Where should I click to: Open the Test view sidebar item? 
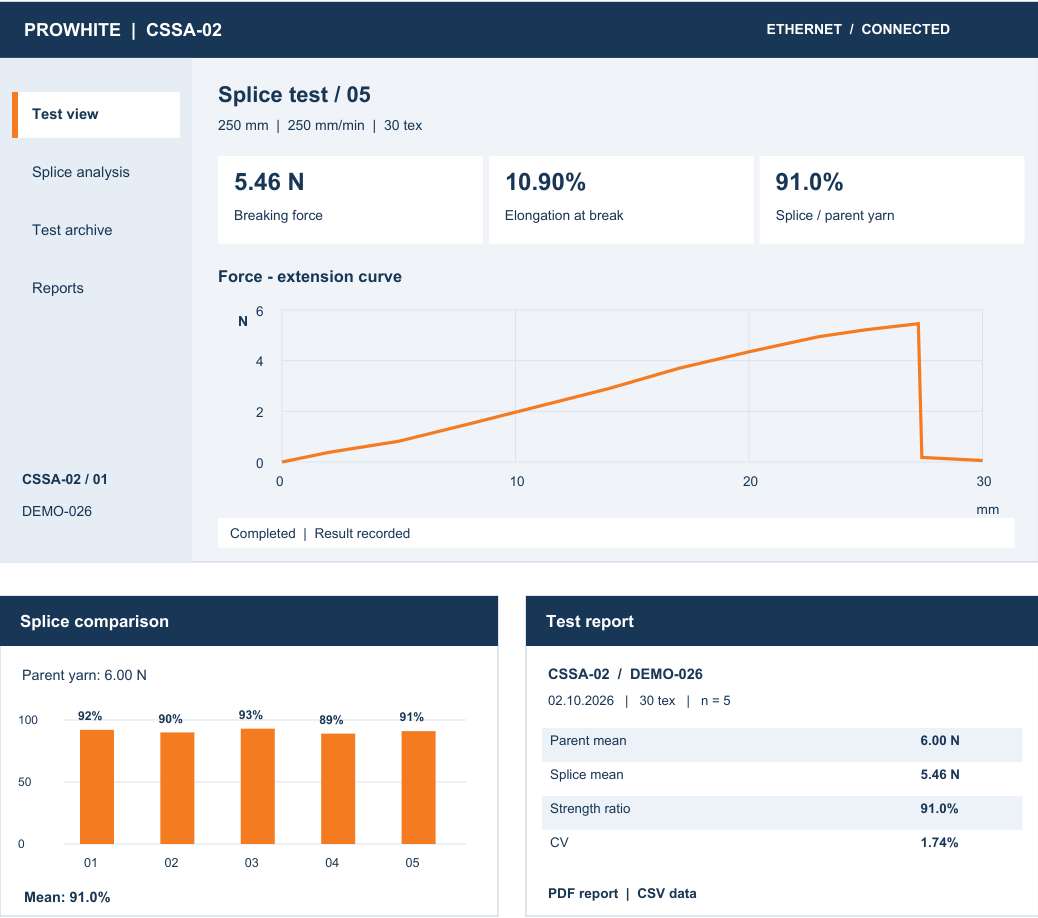click(x=96, y=115)
